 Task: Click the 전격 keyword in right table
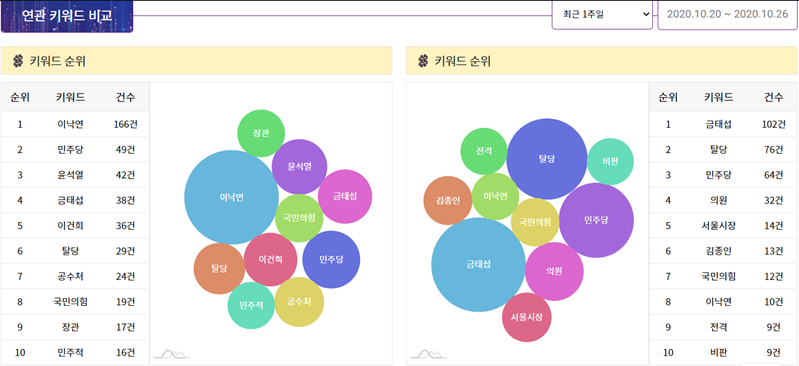click(718, 327)
